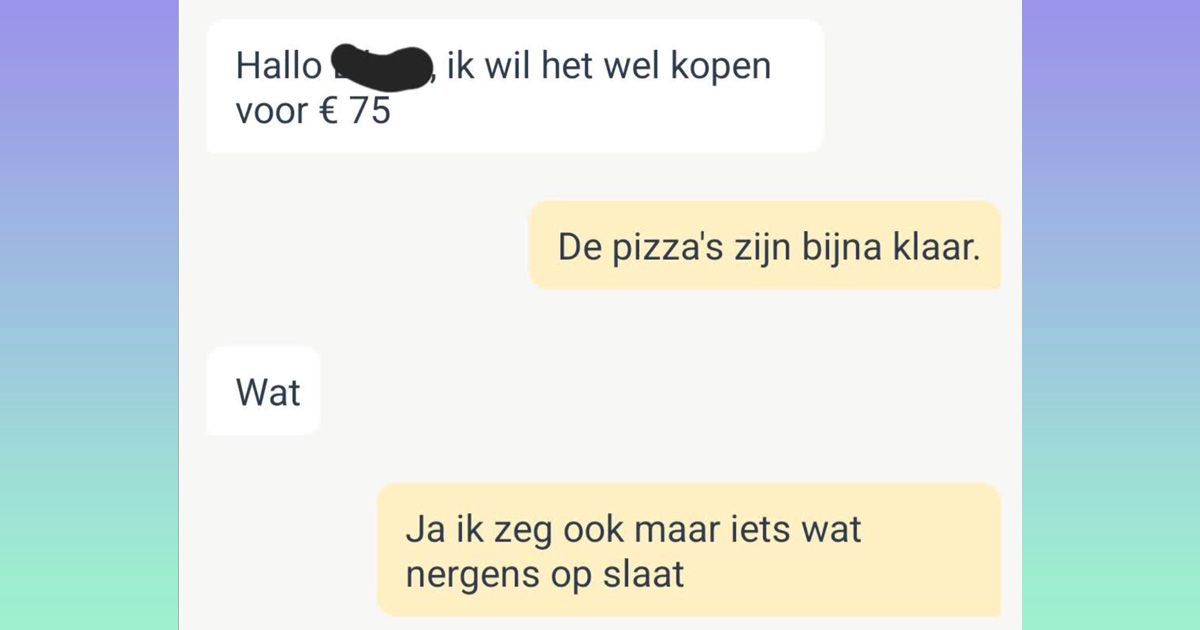Click the "€ 75" price text
1200x630 pixels.
click(x=353, y=111)
